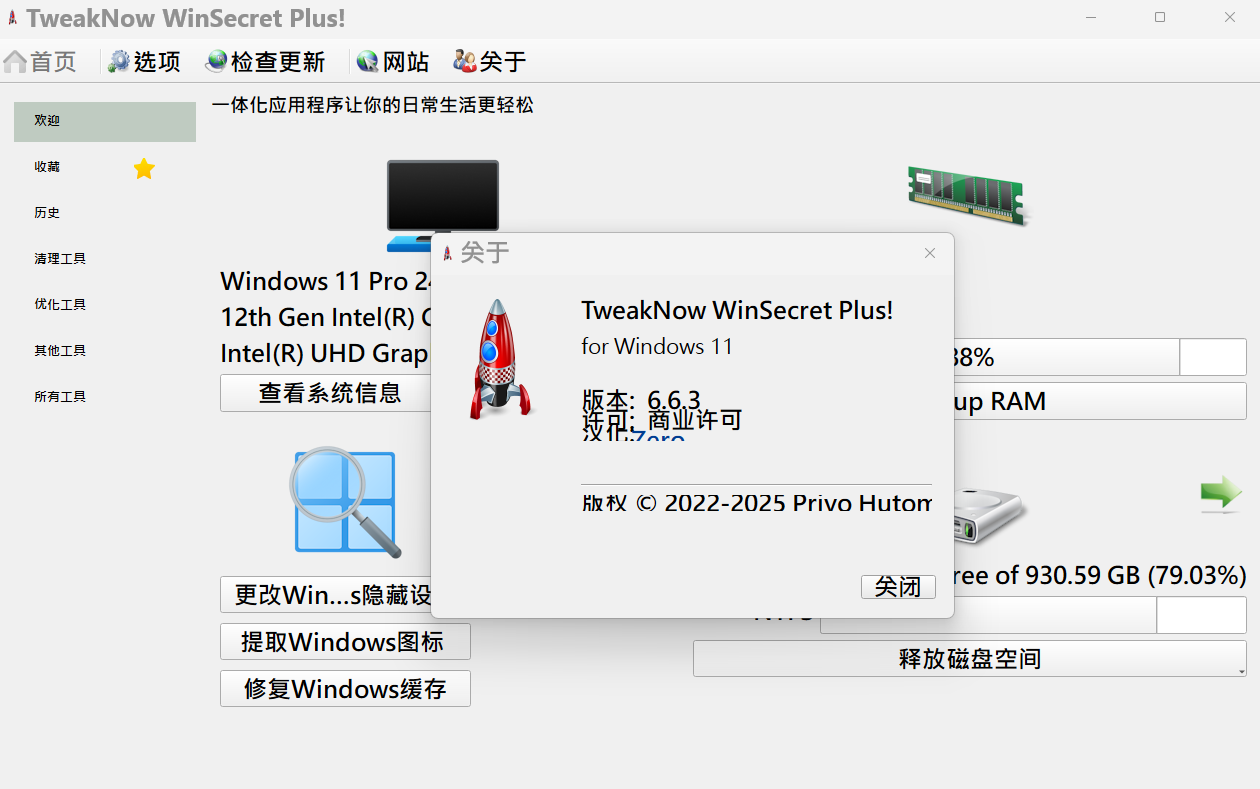
Task: Close the 关于 dialog with X
Action: 930,253
